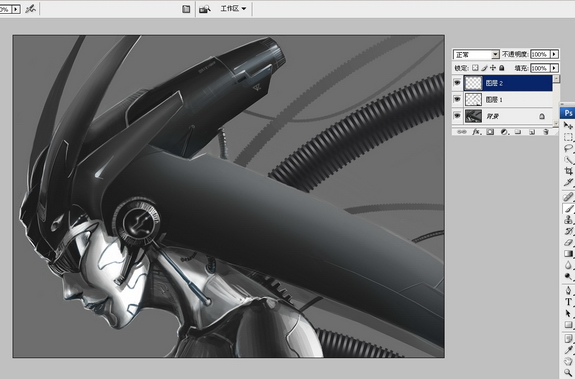Select the Dodge tool
This screenshot has width=575, height=379.
coord(568,276)
